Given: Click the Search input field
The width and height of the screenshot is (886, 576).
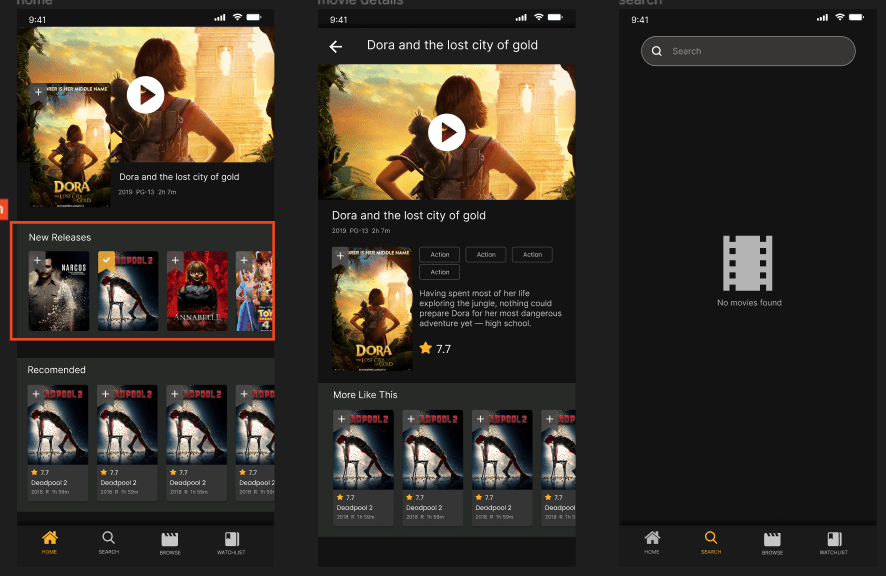Looking at the screenshot, I should [760, 51].
